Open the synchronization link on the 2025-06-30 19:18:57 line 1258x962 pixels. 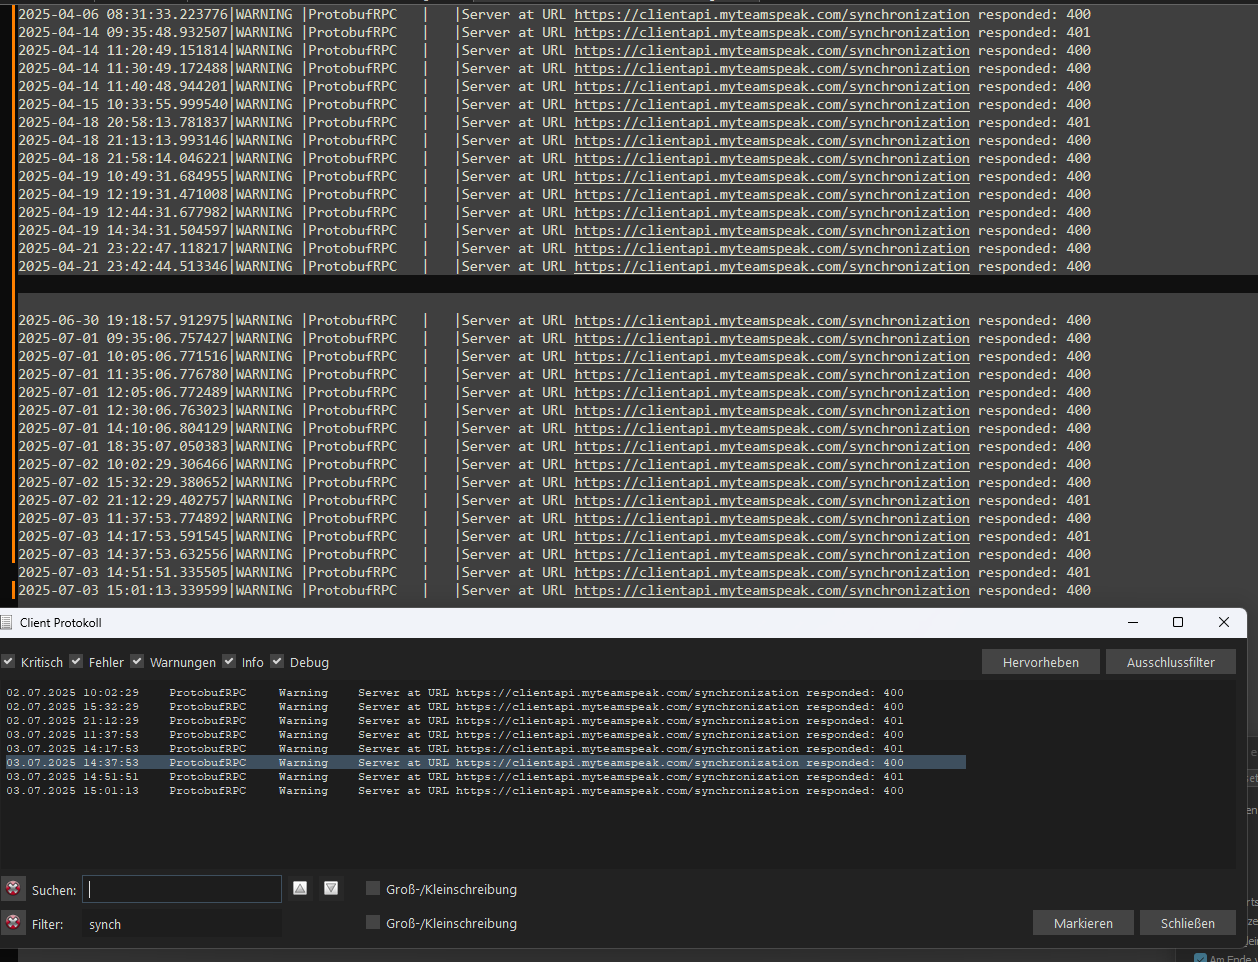point(772,321)
